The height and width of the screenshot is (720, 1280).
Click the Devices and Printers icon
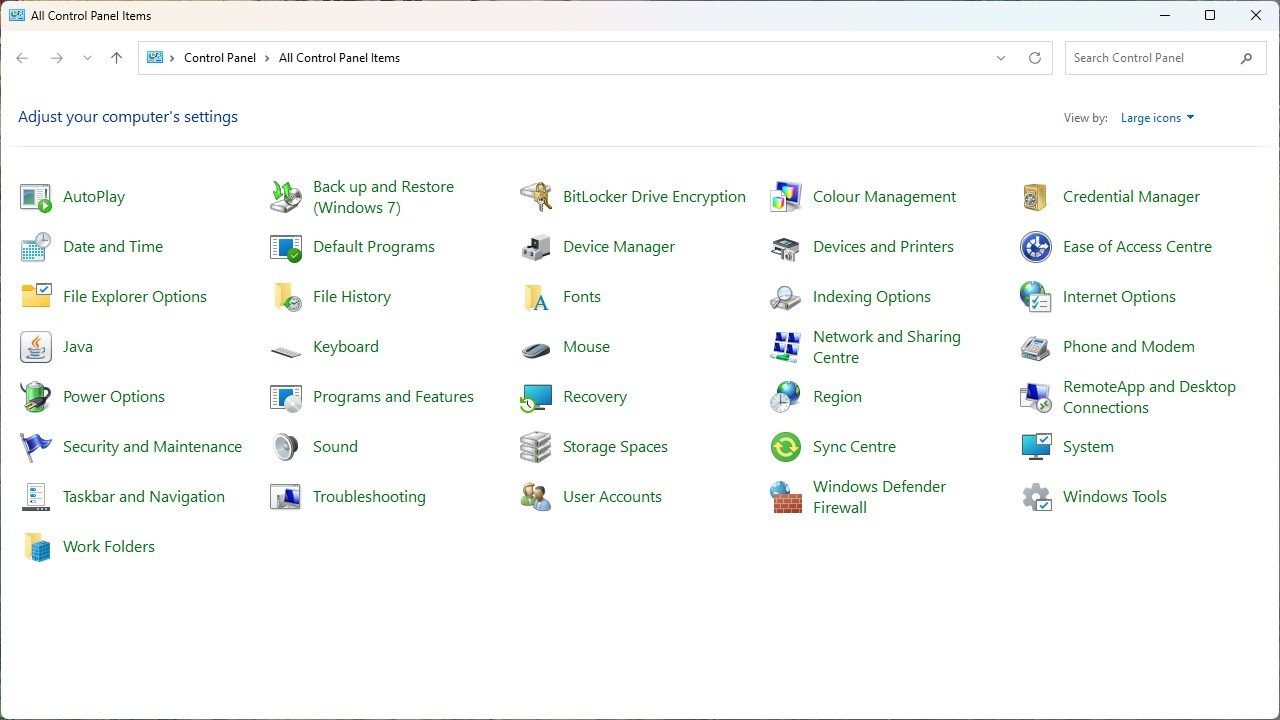[786, 247]
